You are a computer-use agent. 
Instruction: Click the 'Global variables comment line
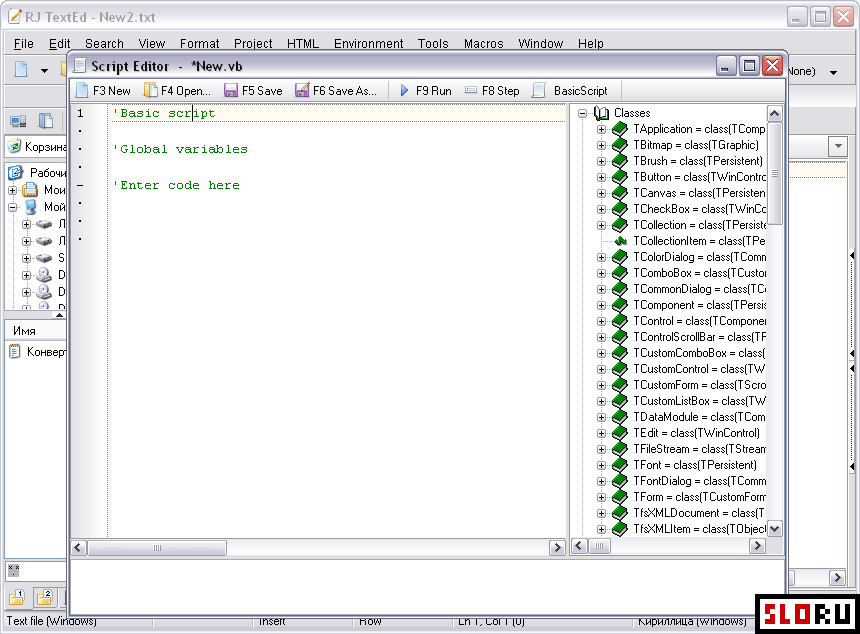pos(180,149)
